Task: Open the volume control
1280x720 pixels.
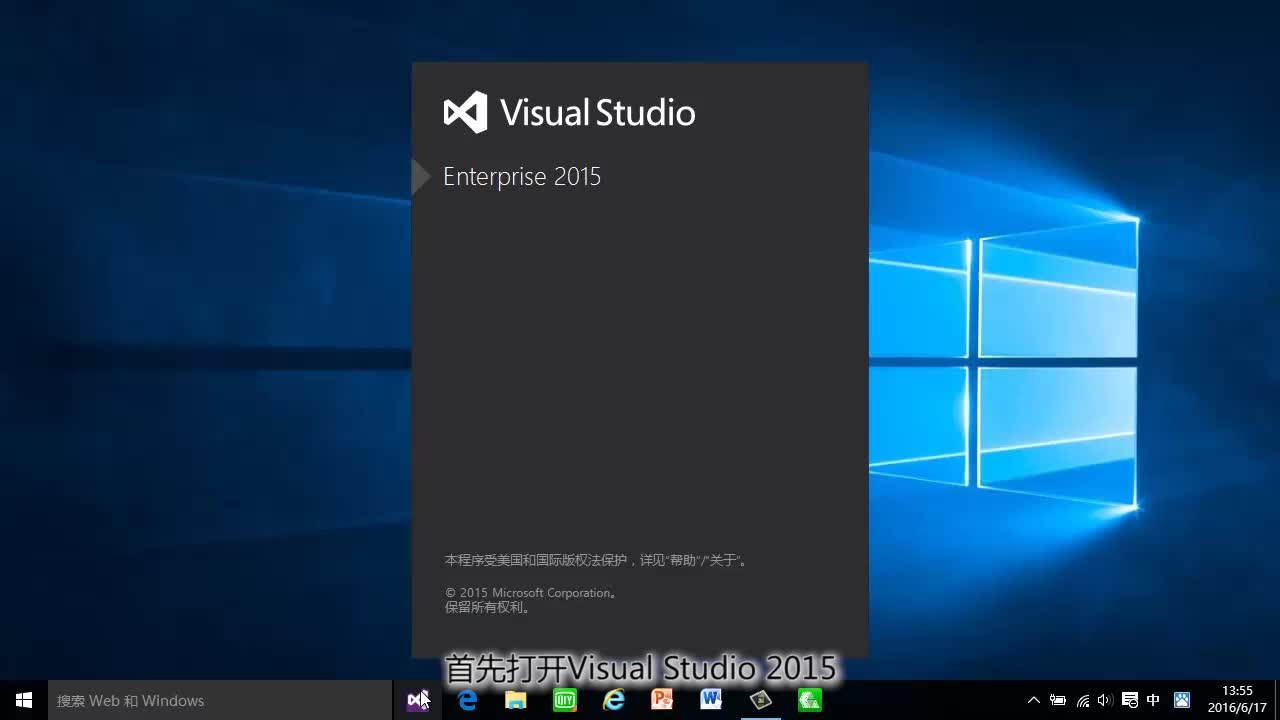Action: click(x=1105, y=701)
